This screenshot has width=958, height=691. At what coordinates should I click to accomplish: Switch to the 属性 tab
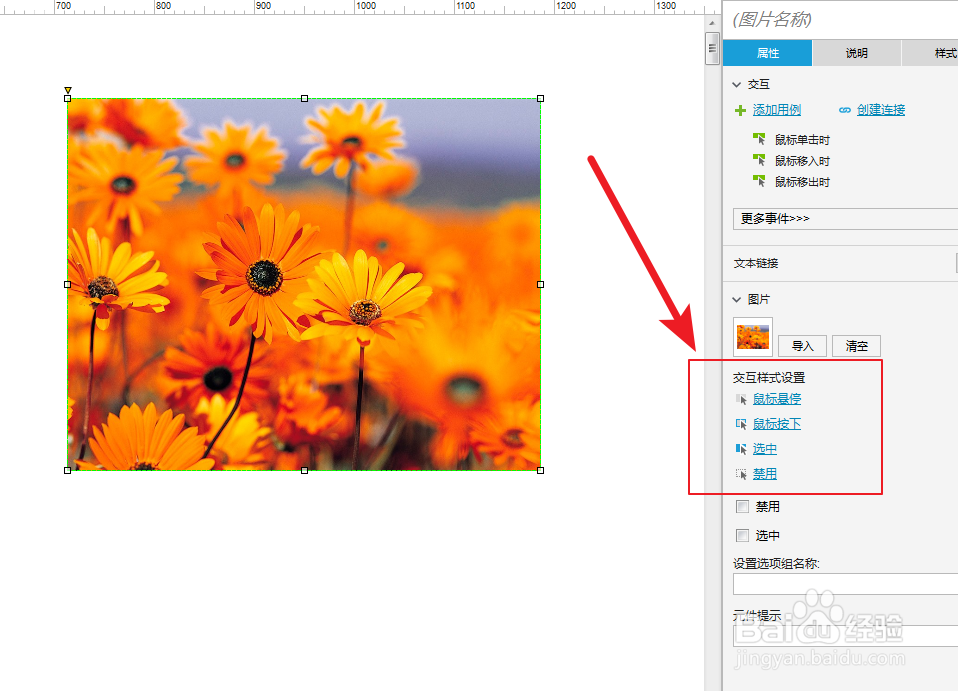pos(767,53)
